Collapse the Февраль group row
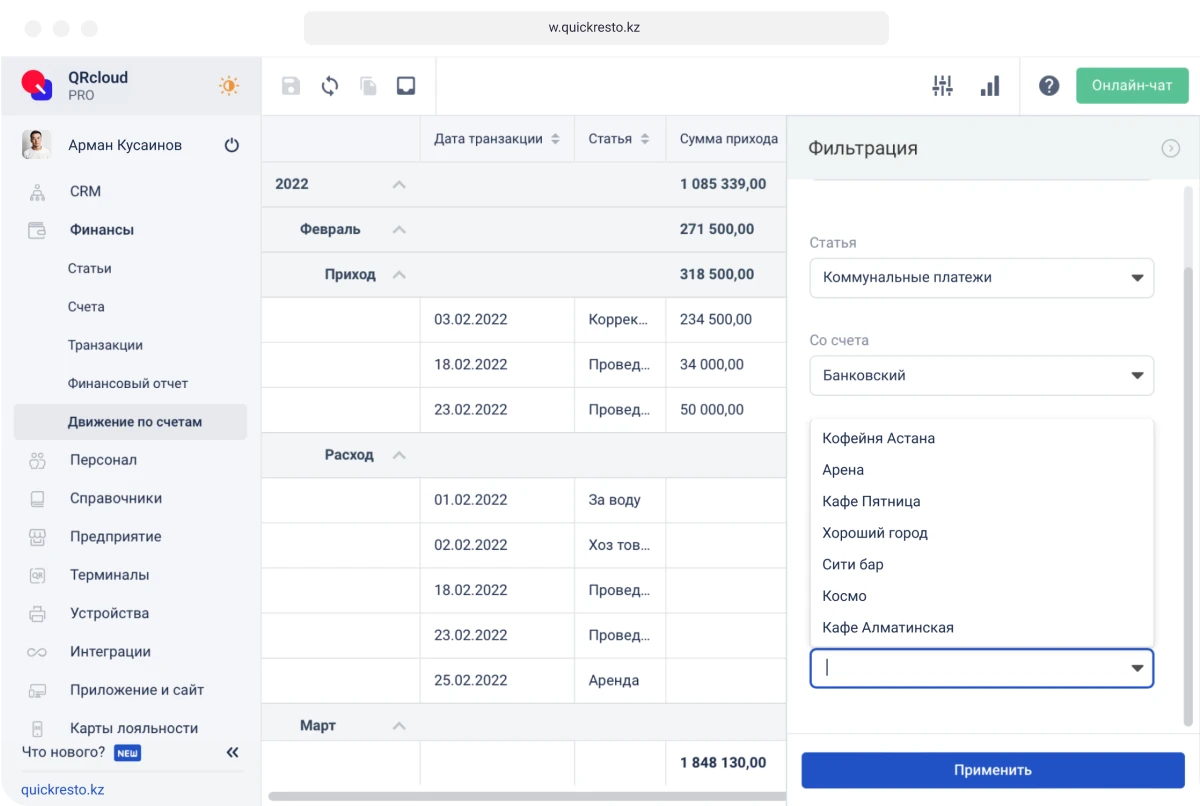This screenshot has width=1200, height=806. (399, 229)
